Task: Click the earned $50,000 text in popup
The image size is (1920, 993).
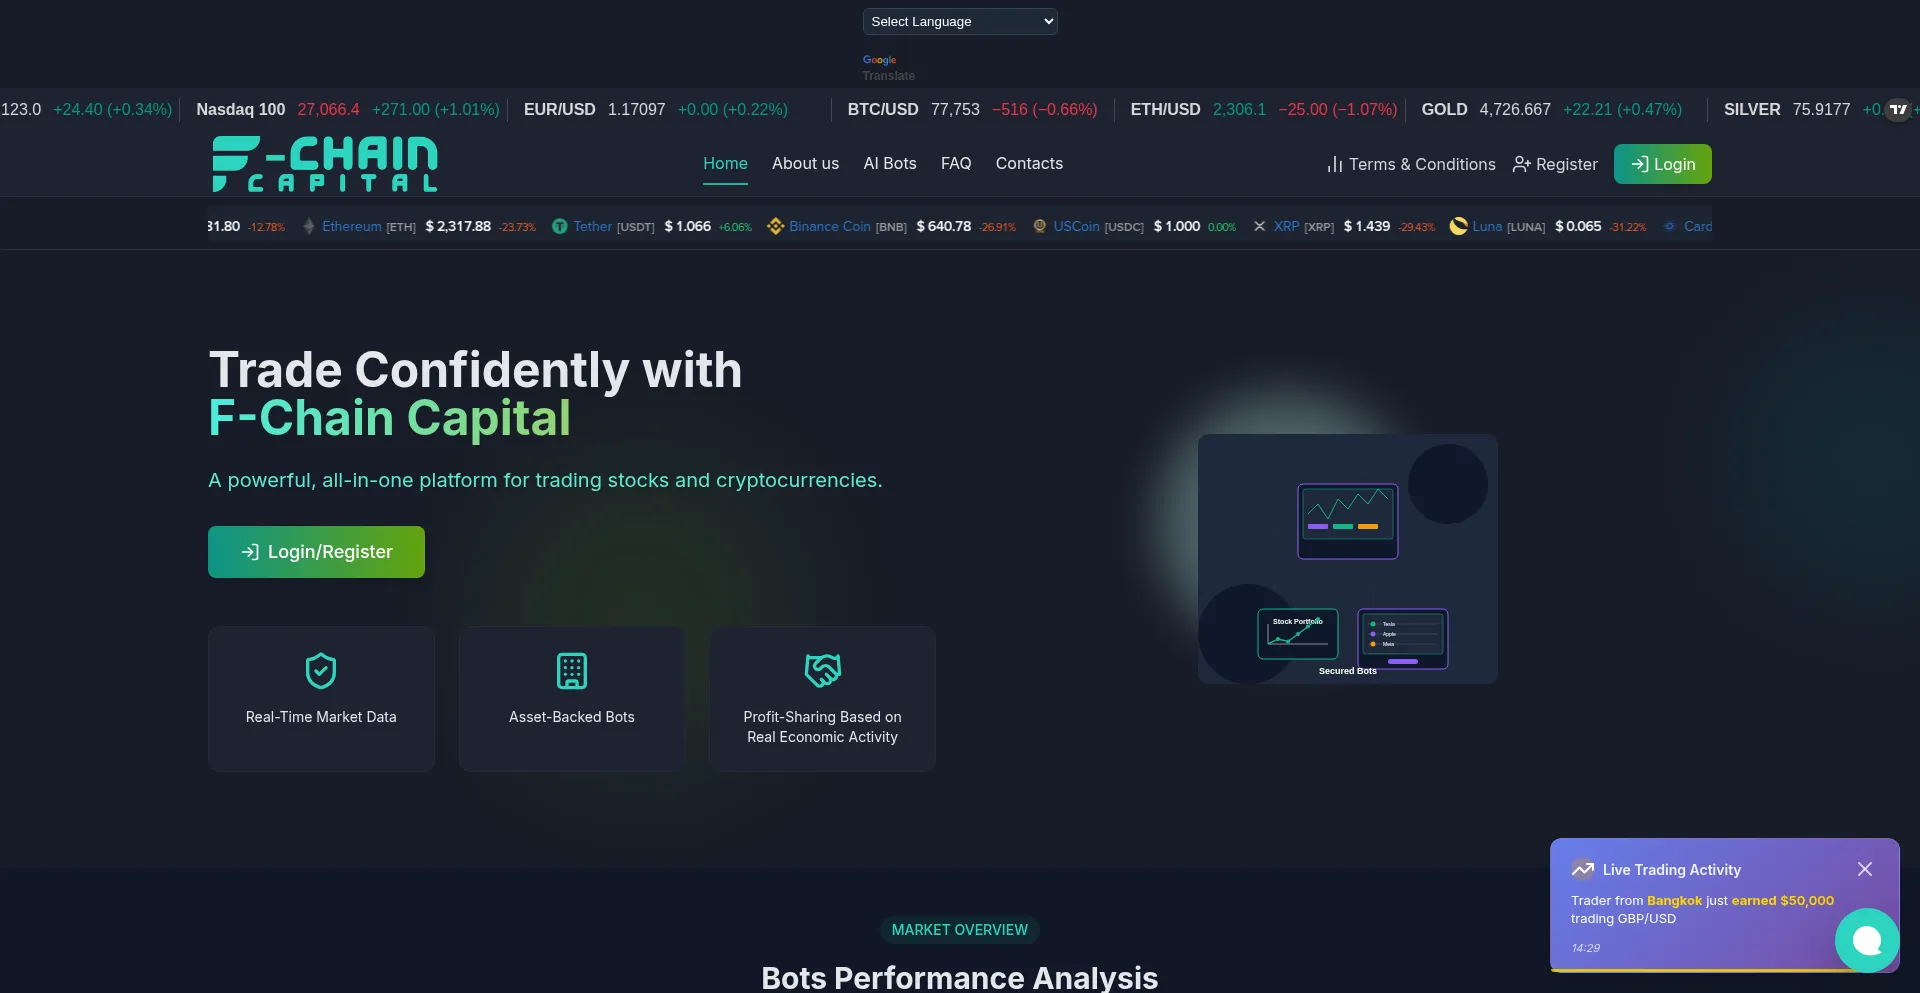Action: [1782, 901]
